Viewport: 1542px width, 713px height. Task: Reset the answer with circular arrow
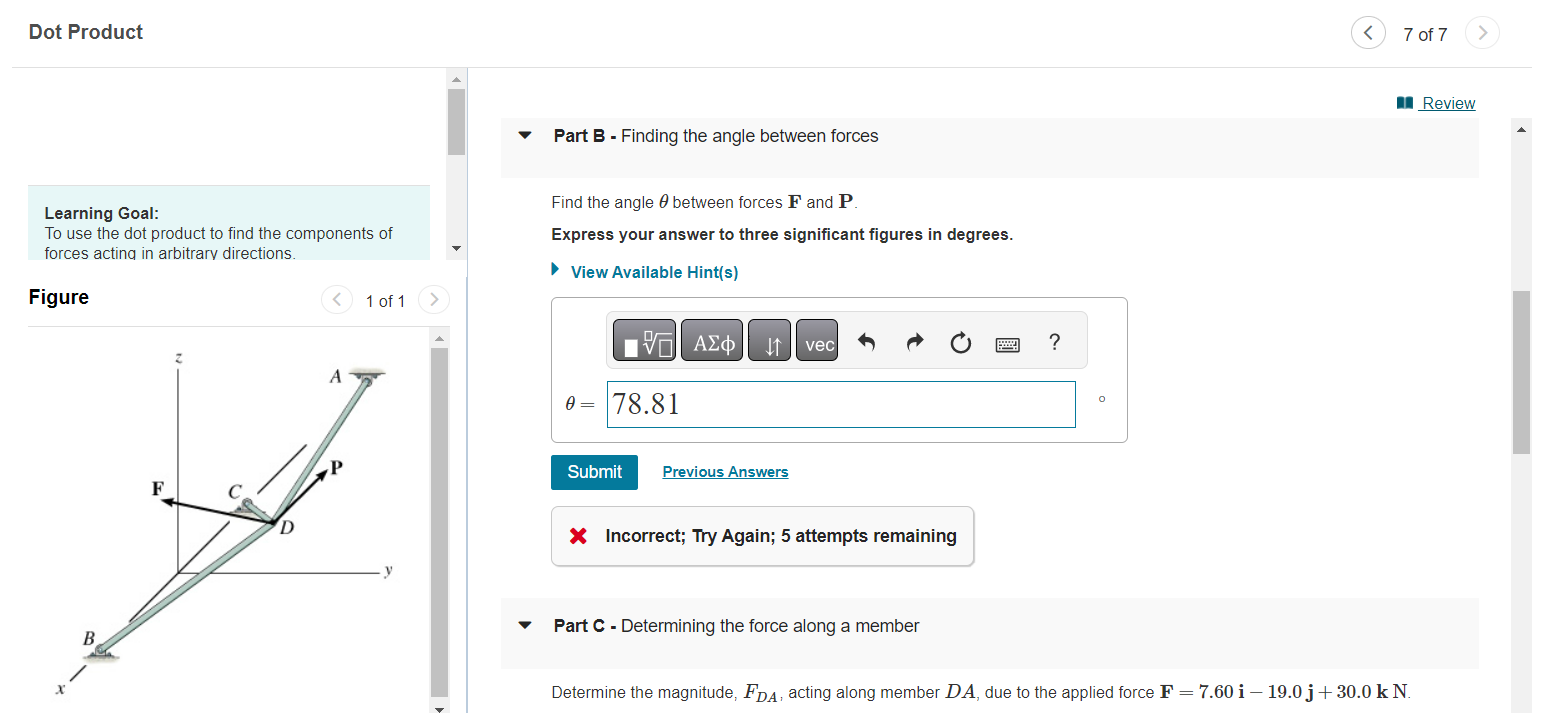click(960, 343)
